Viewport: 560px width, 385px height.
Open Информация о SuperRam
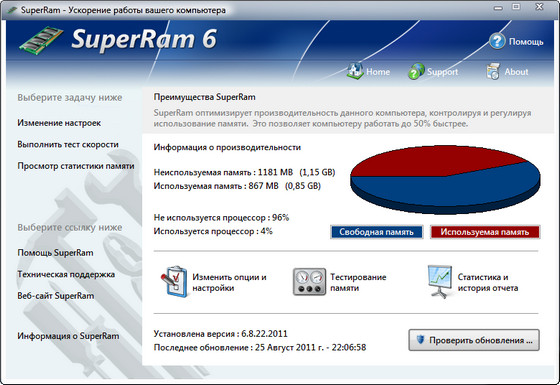point(68,336)
